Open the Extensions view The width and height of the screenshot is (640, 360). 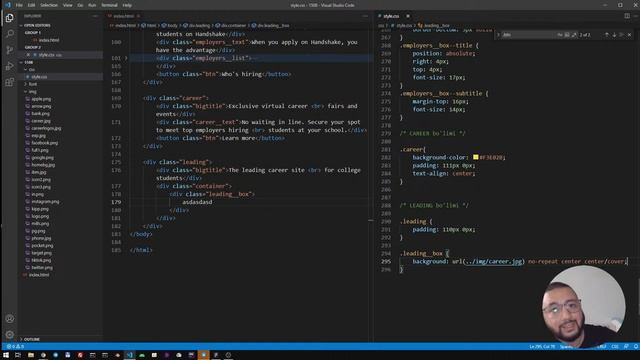click(9, 82)
